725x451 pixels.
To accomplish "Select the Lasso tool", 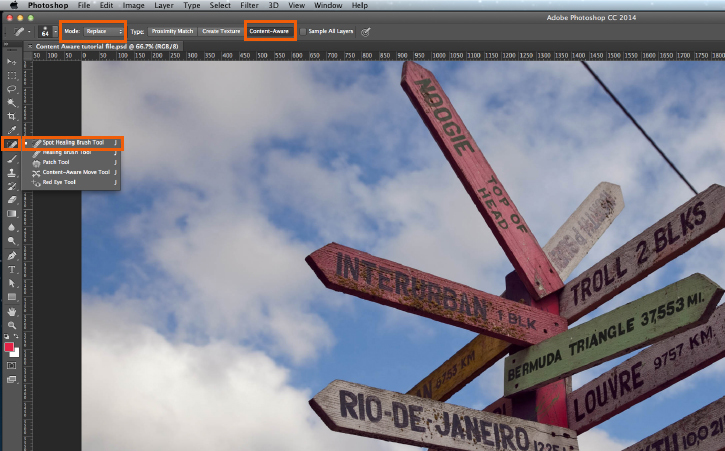I will tap(12, 89).
